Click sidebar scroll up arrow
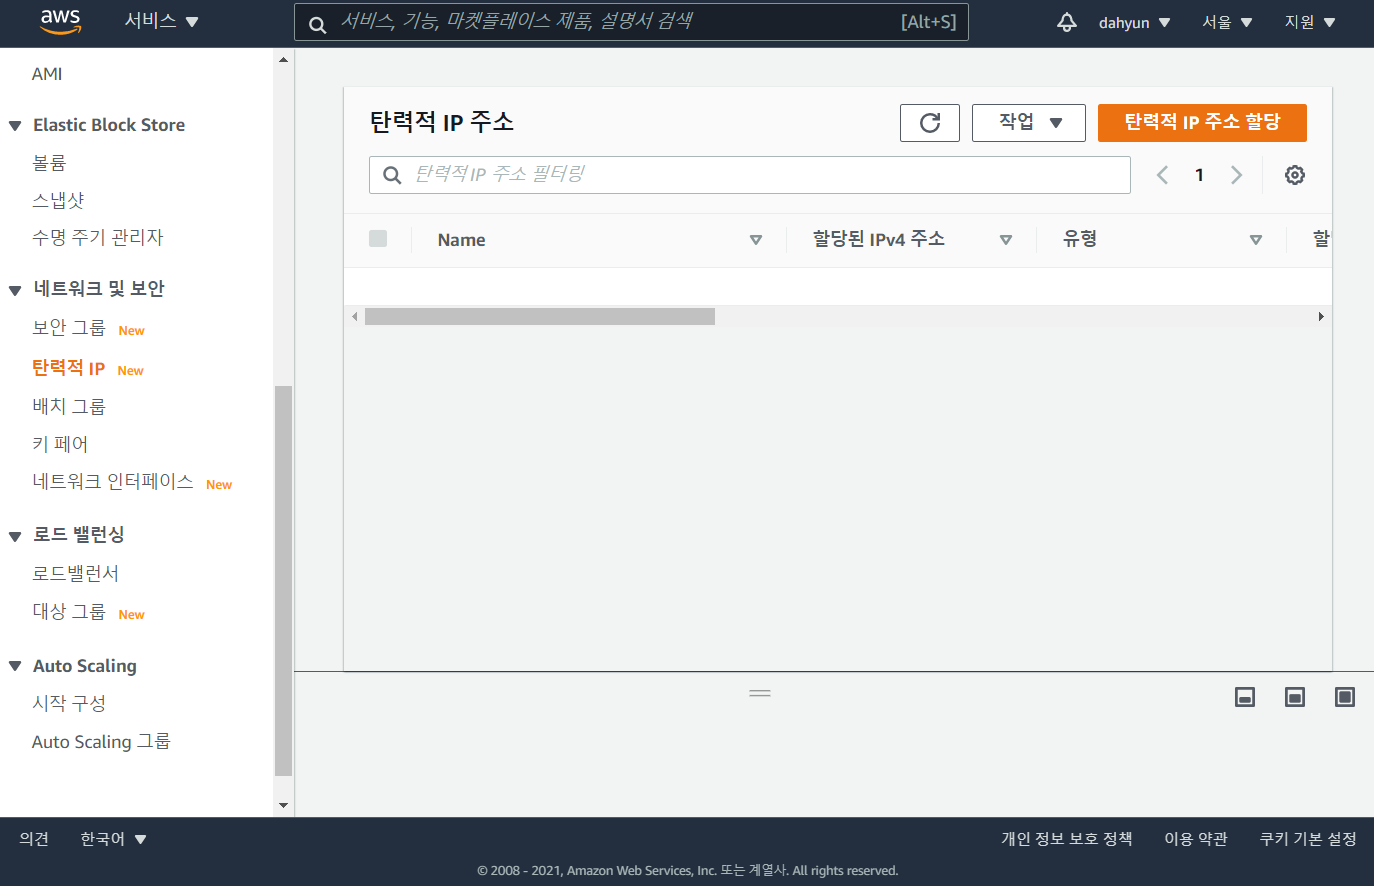 pyautogui.click(x=283, y=60)
